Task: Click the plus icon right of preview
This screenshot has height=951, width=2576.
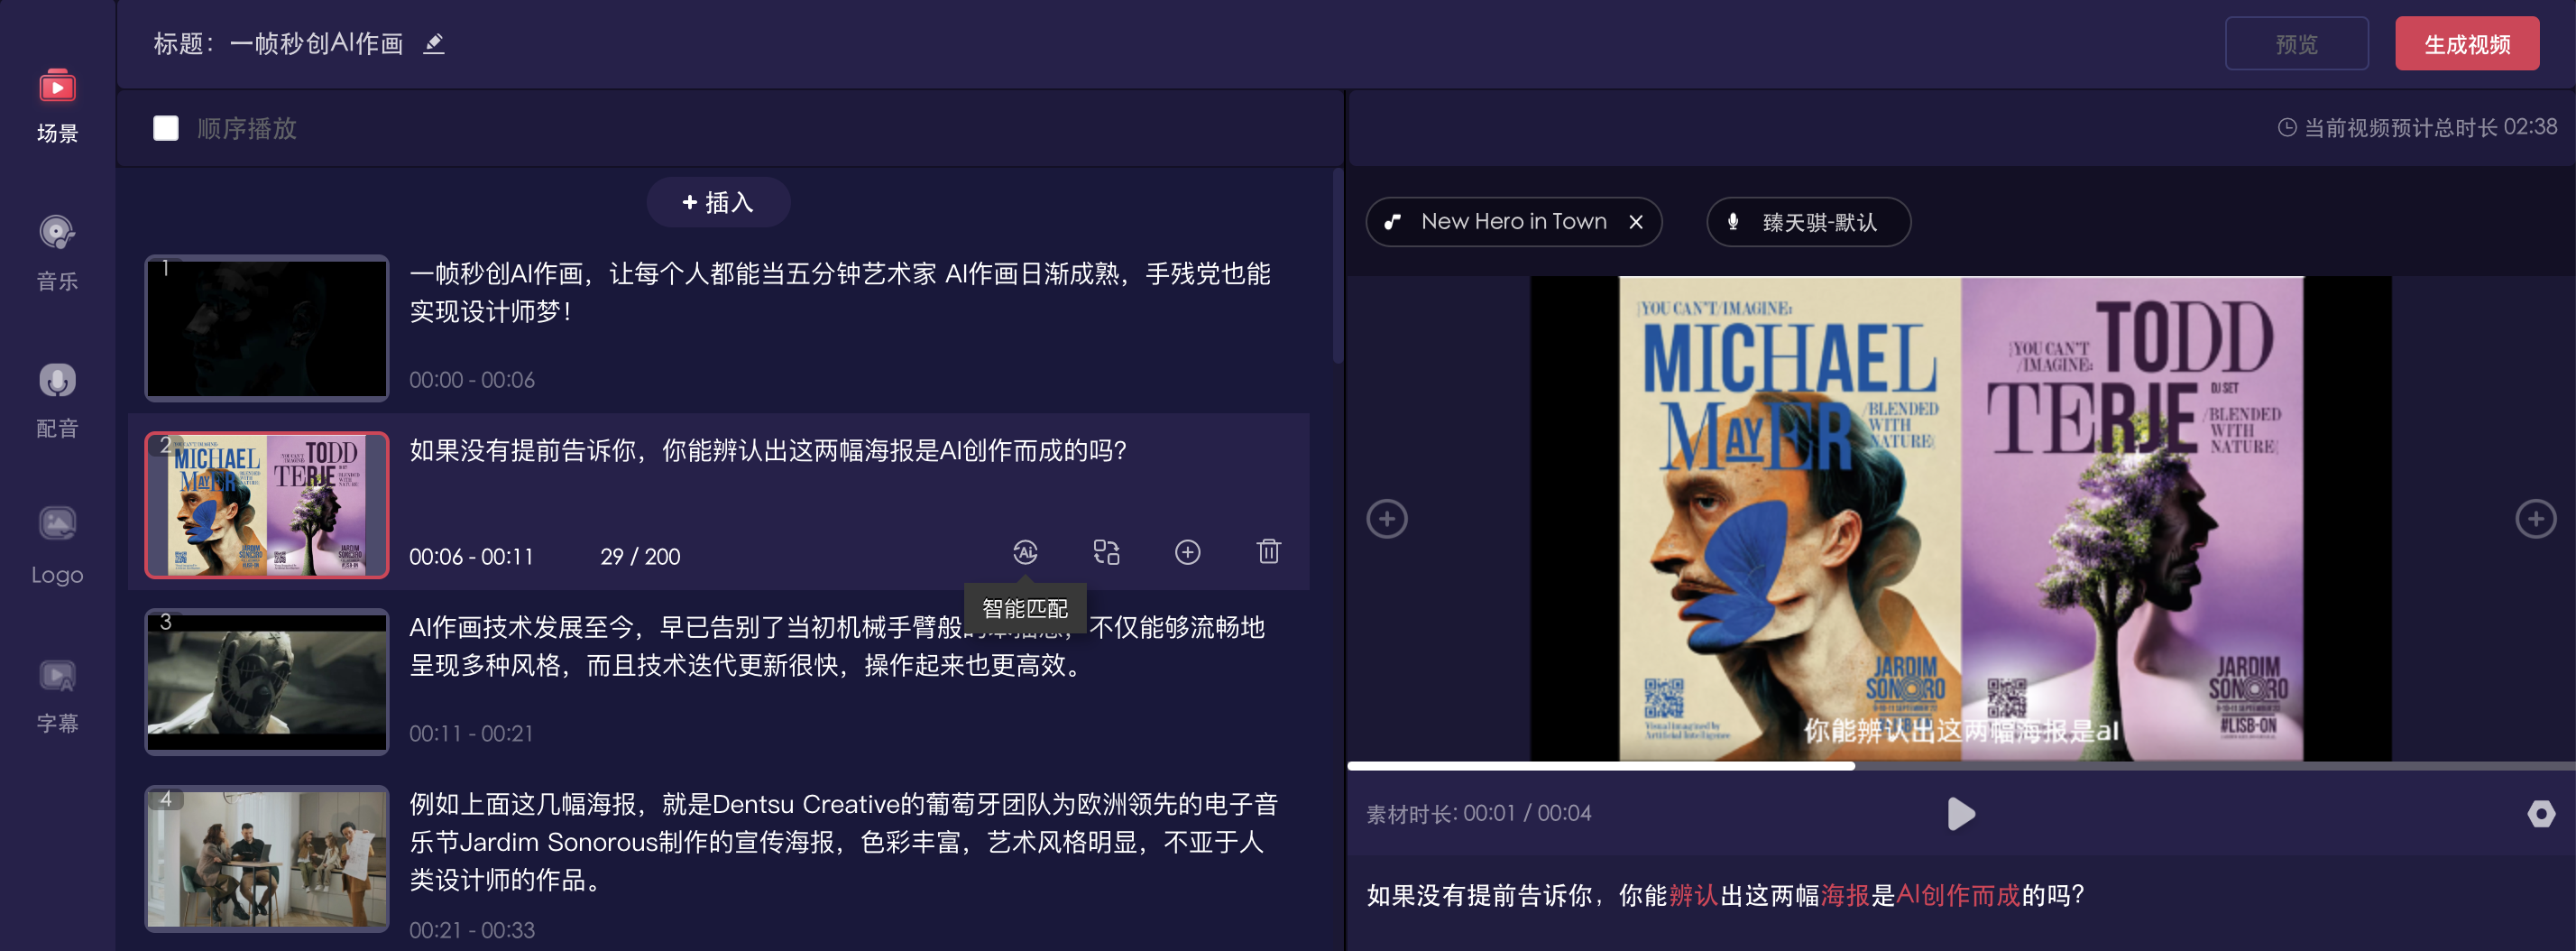Action: point(2535,519)
